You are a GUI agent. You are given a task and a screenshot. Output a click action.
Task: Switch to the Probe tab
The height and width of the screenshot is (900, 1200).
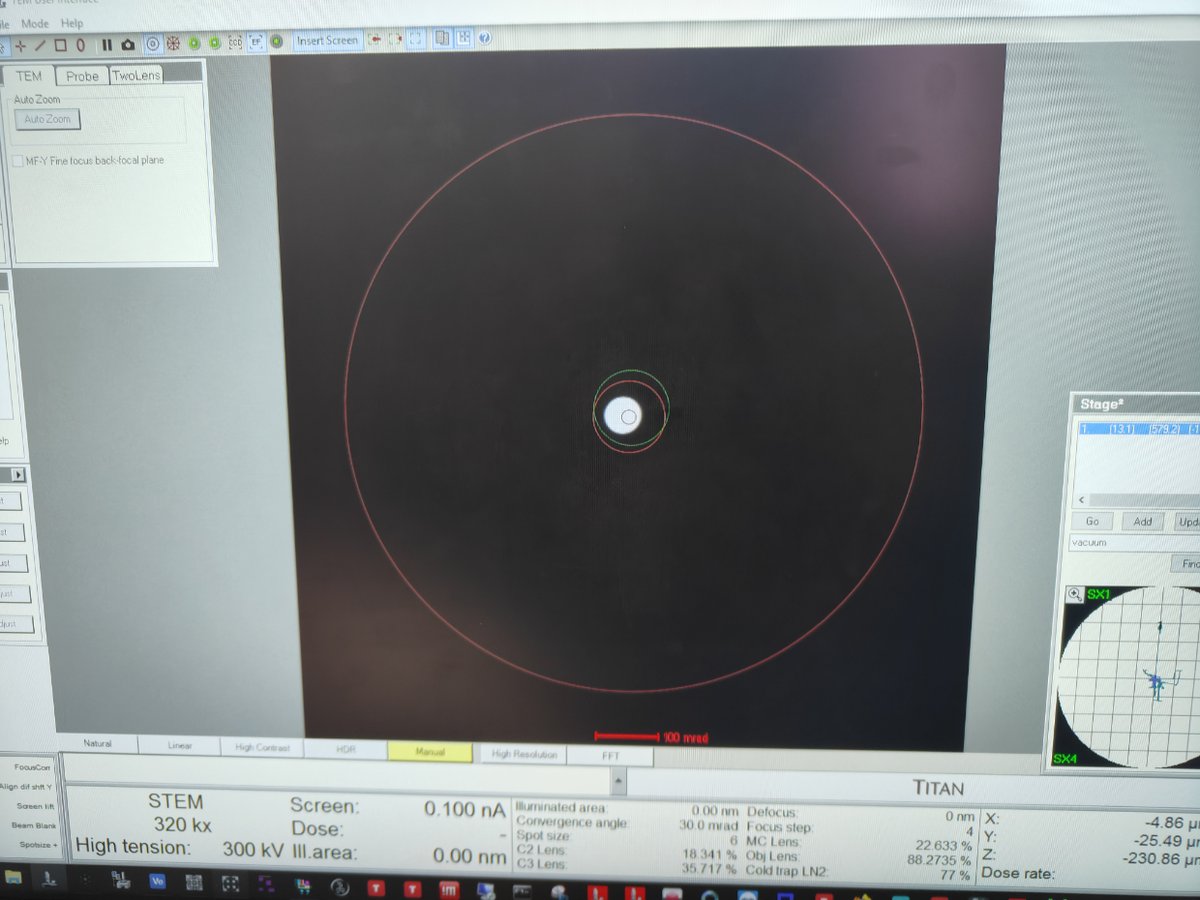[x=82, y=75]
